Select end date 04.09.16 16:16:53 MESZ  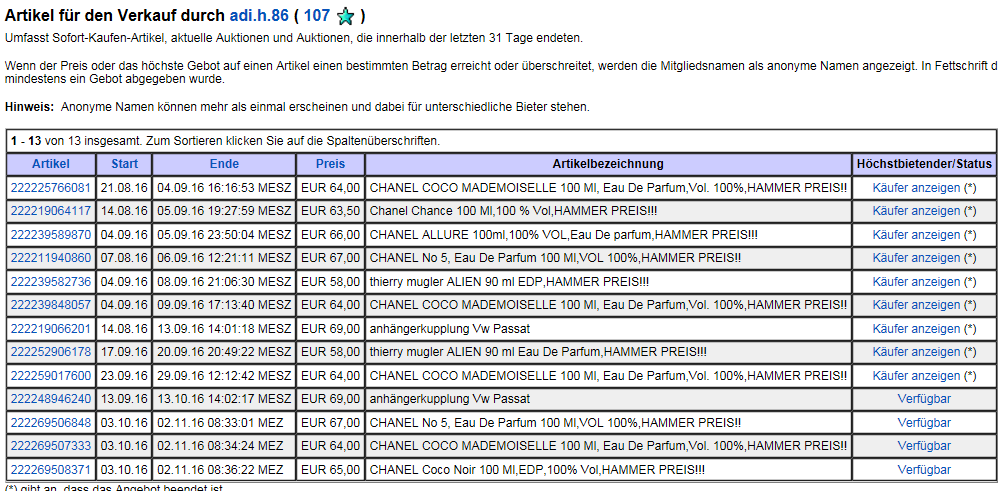(224, 187)
